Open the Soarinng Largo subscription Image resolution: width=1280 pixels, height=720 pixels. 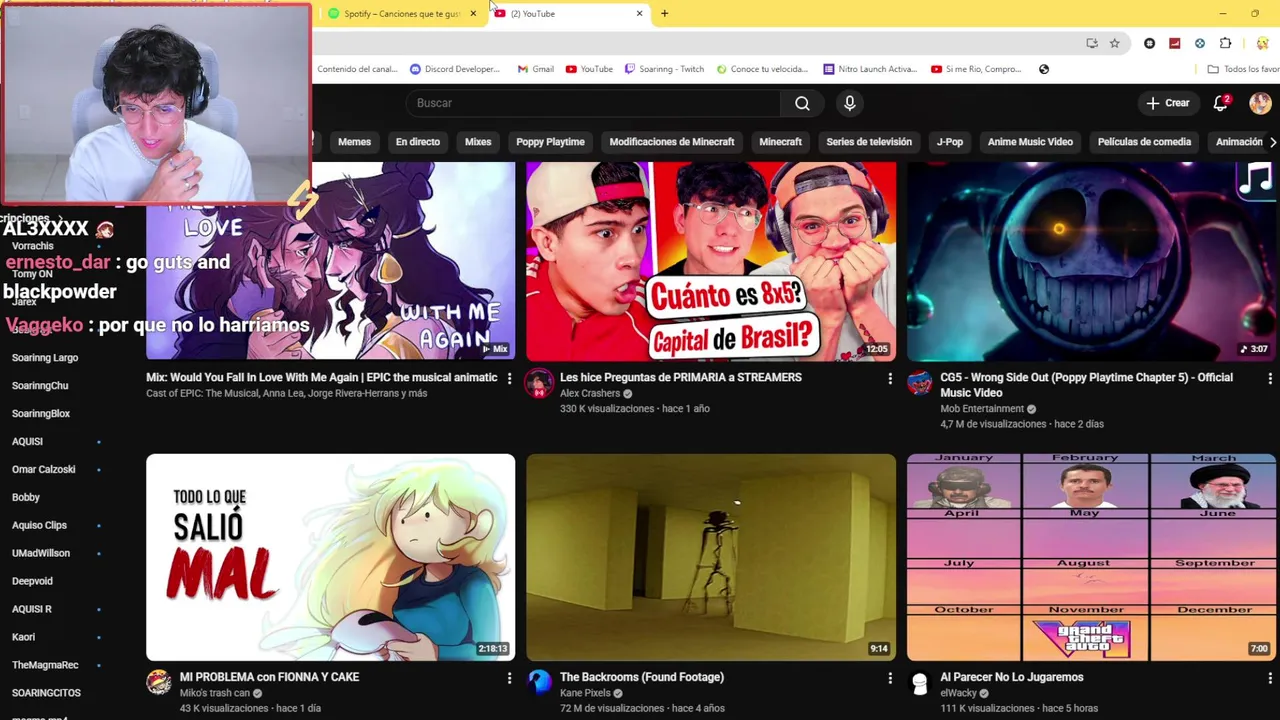click(x=45, y=358)
